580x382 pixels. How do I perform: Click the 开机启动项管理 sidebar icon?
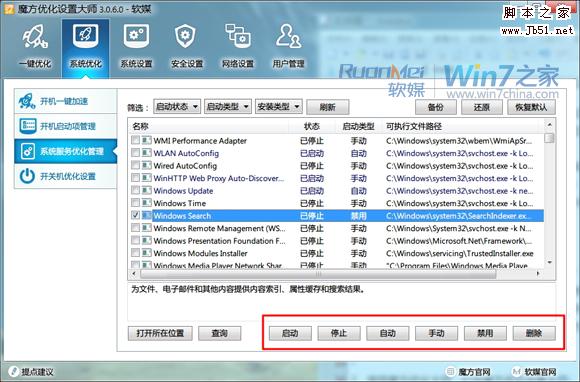click(x=27, y=126)
